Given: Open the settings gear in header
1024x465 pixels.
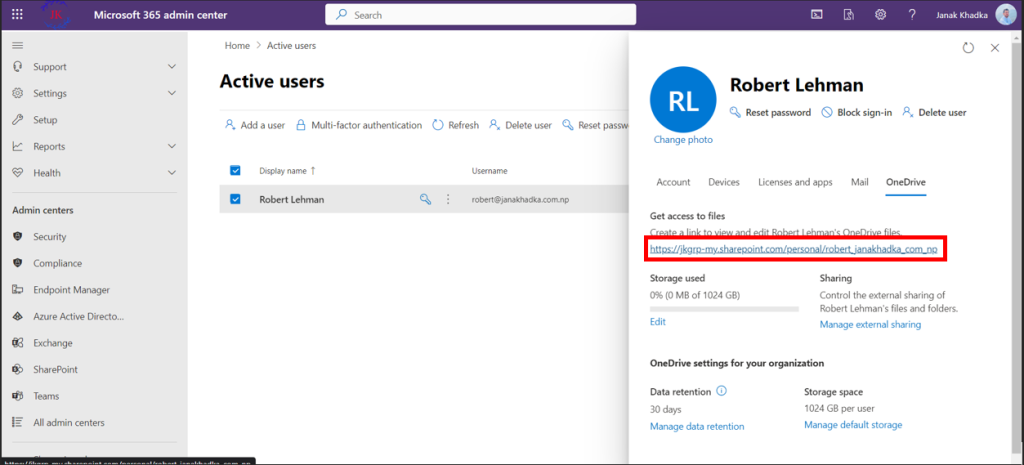Looking at the screenshot, I should [880, 14].
